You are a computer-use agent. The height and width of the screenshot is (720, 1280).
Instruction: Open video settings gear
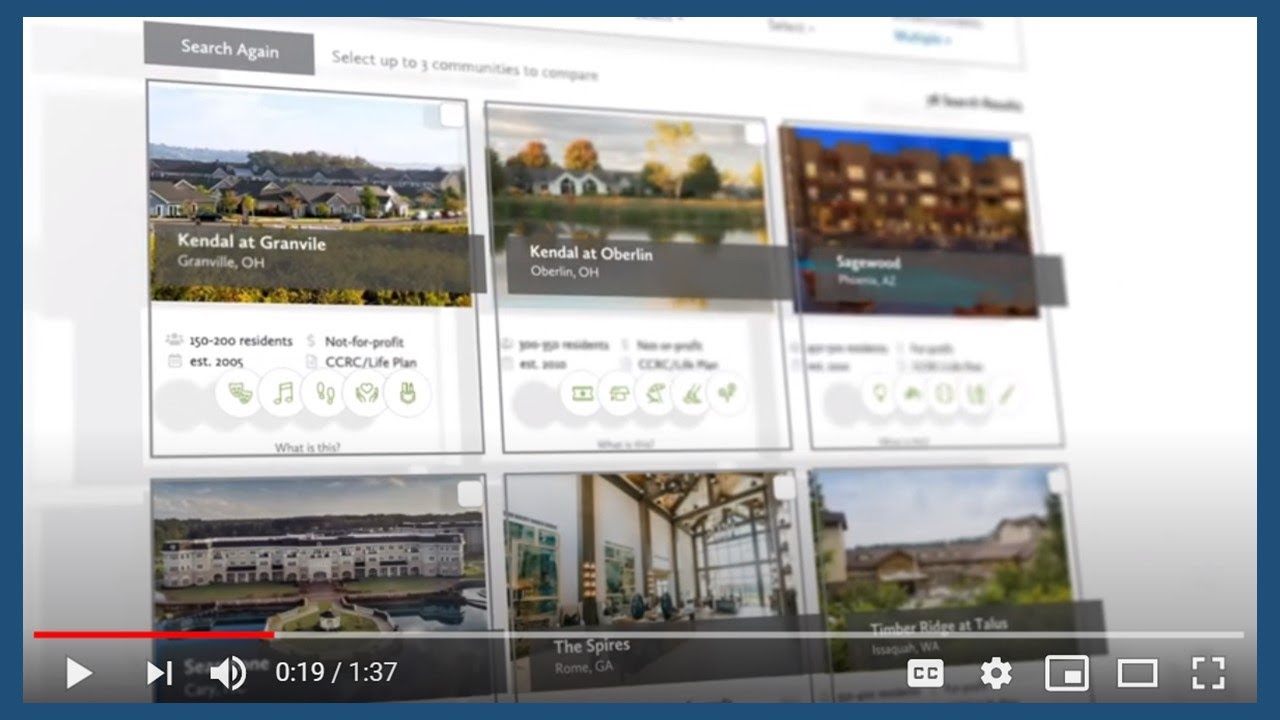pyautogui.click(x=996, y=673)
